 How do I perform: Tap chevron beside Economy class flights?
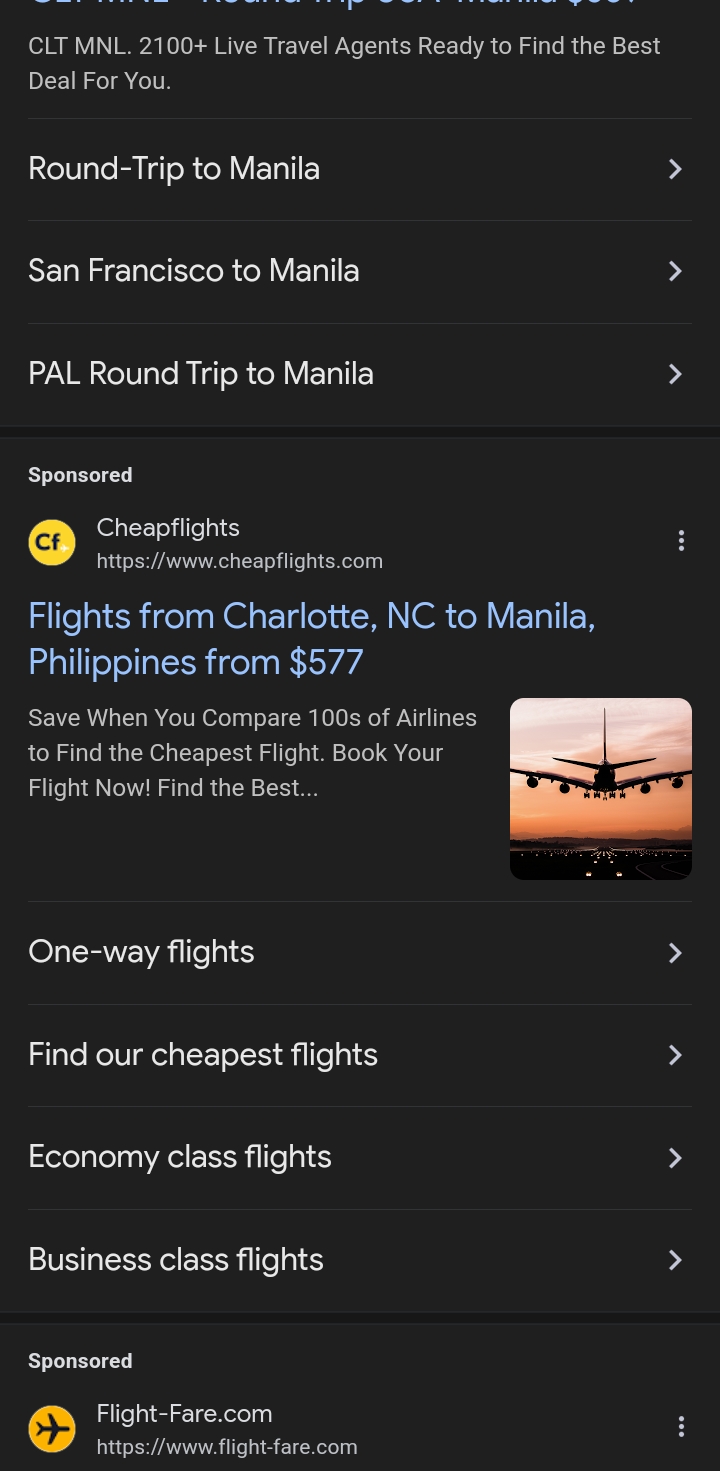click(675, 1158)
